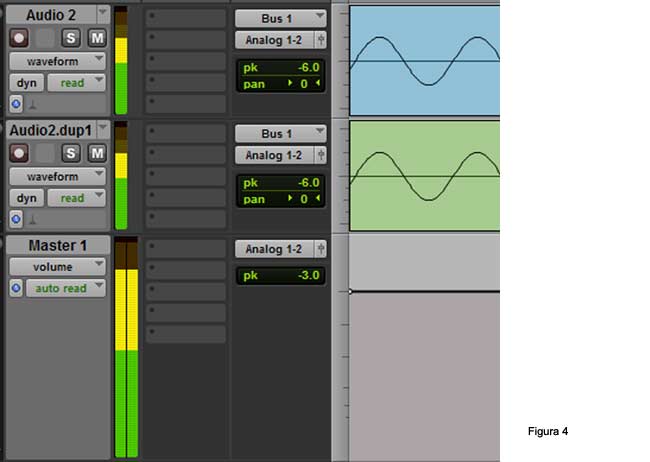Viewport: 650px width, 462px height.
Task: Click Master 1 volume automation breakpoint
Action: point(350,292)
